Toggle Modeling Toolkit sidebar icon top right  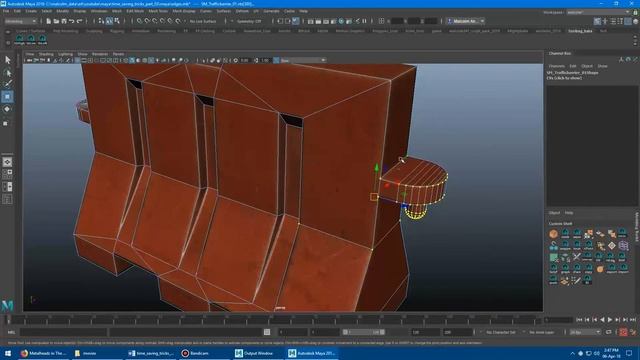pos(597,21)
